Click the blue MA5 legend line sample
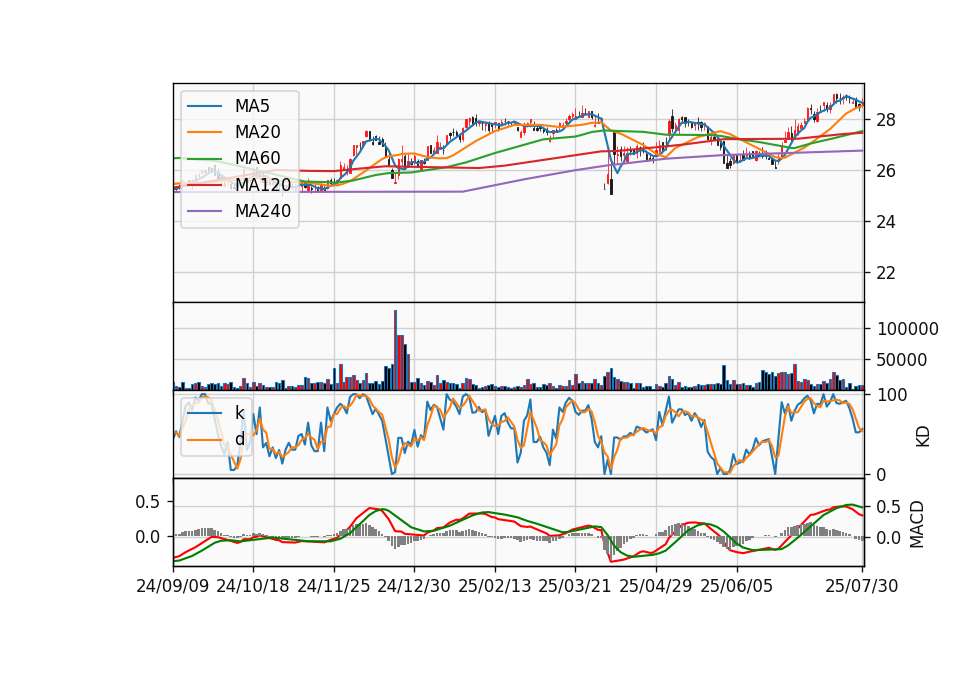Screen dimensions: 960x690 coord(204,107)
